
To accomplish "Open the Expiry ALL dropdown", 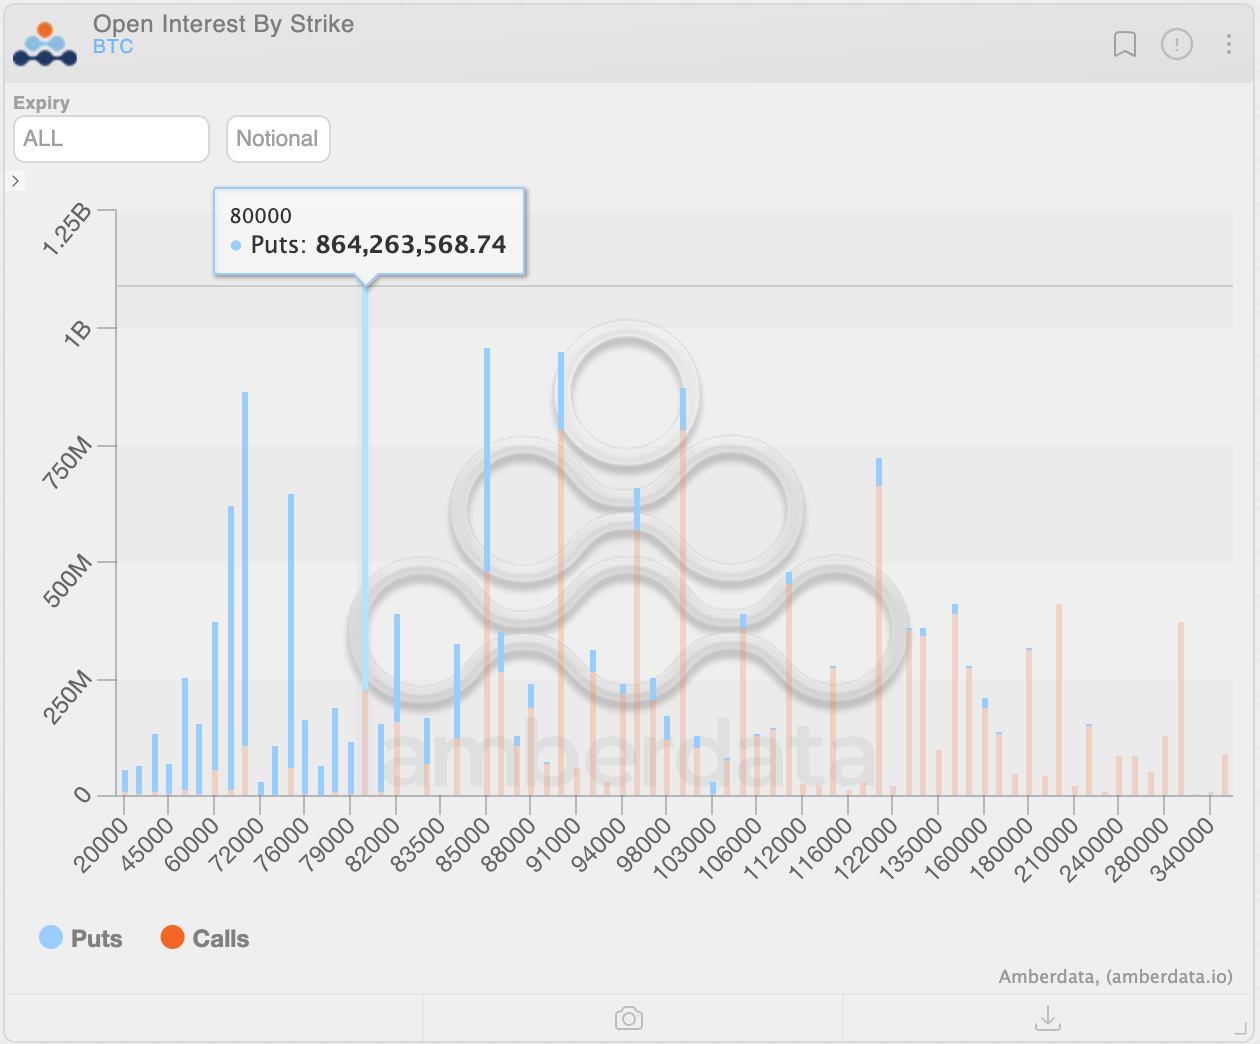I will coord(111,139).
